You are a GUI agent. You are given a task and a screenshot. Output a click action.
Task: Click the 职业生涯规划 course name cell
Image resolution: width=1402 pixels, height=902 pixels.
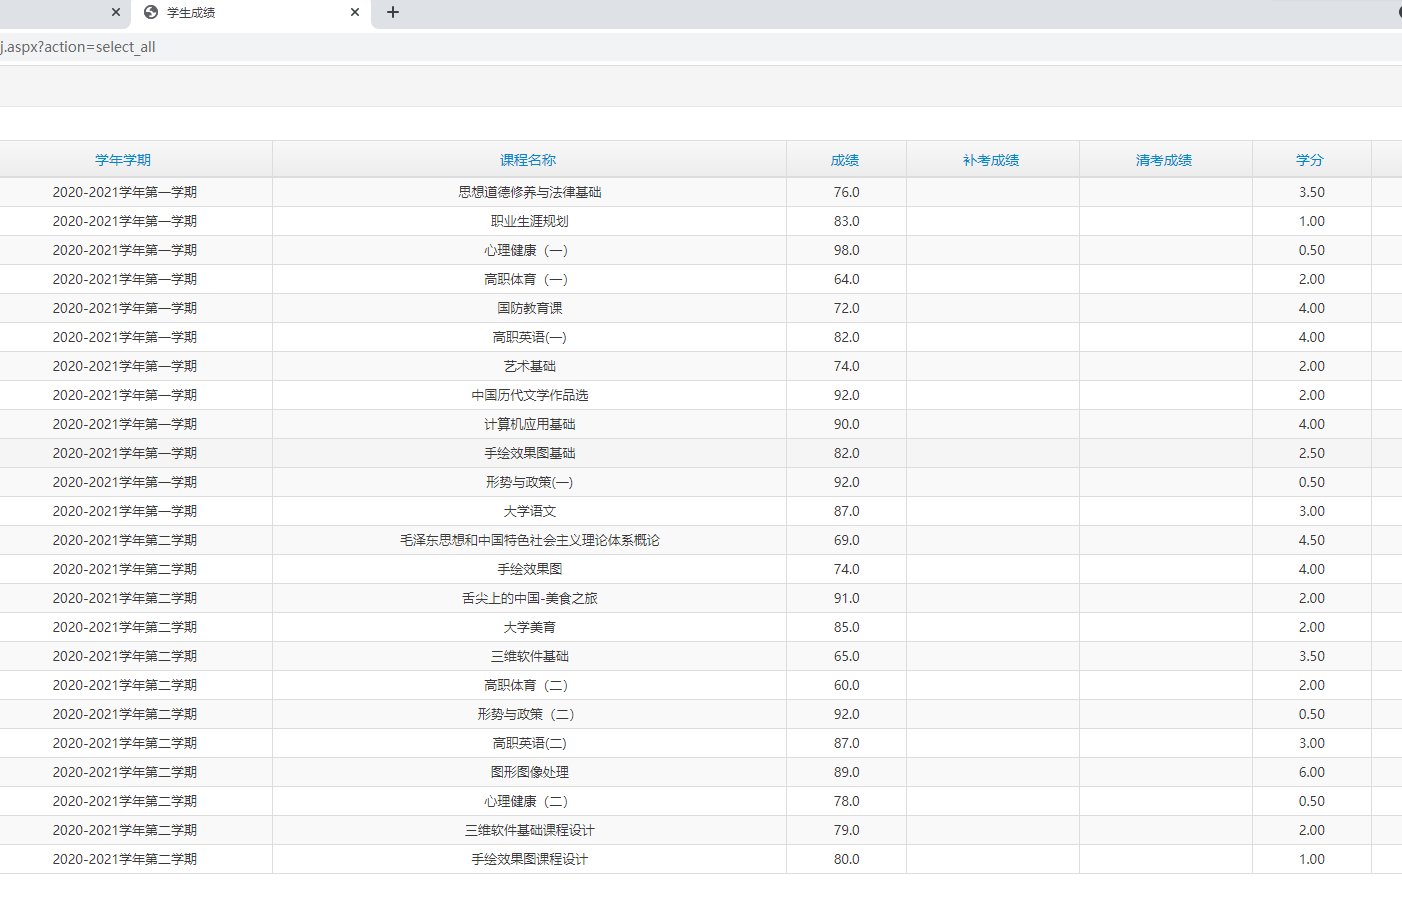pos(529,221)
